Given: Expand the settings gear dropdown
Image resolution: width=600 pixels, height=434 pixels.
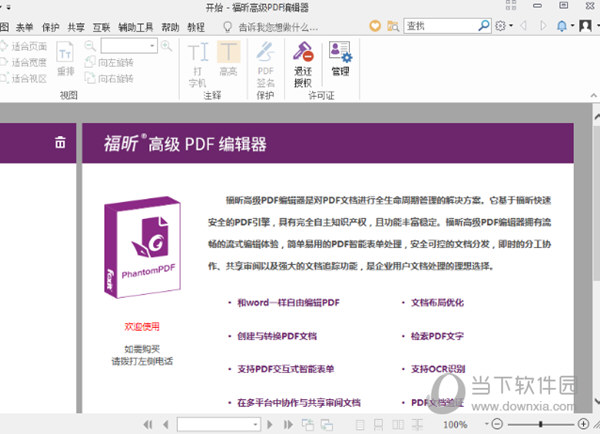Looking at the screenshot, I should (502, 25).
